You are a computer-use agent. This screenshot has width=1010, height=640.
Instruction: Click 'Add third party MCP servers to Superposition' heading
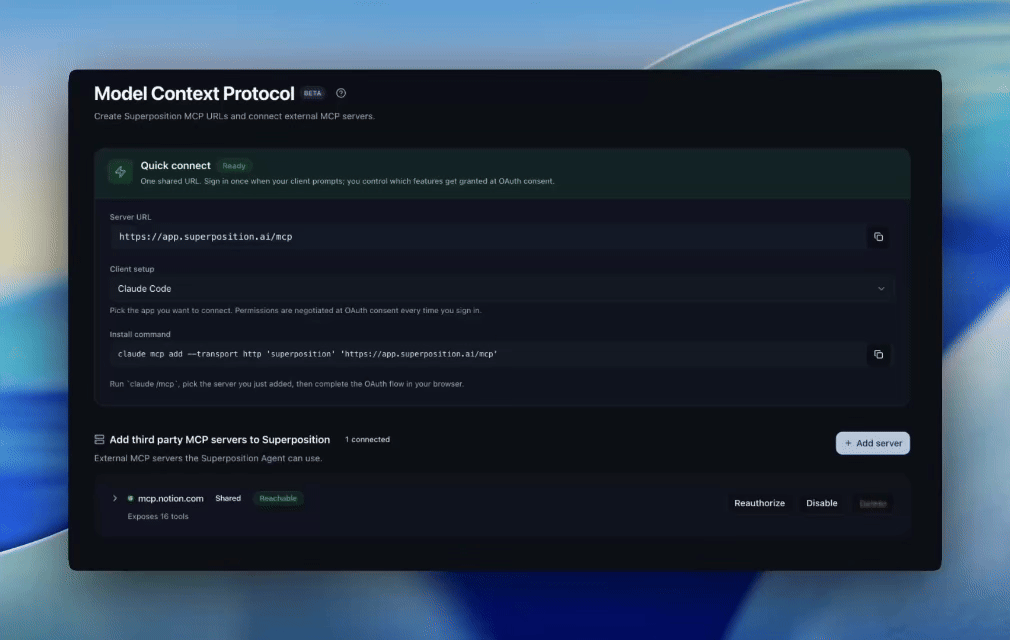tap(220, 440)
